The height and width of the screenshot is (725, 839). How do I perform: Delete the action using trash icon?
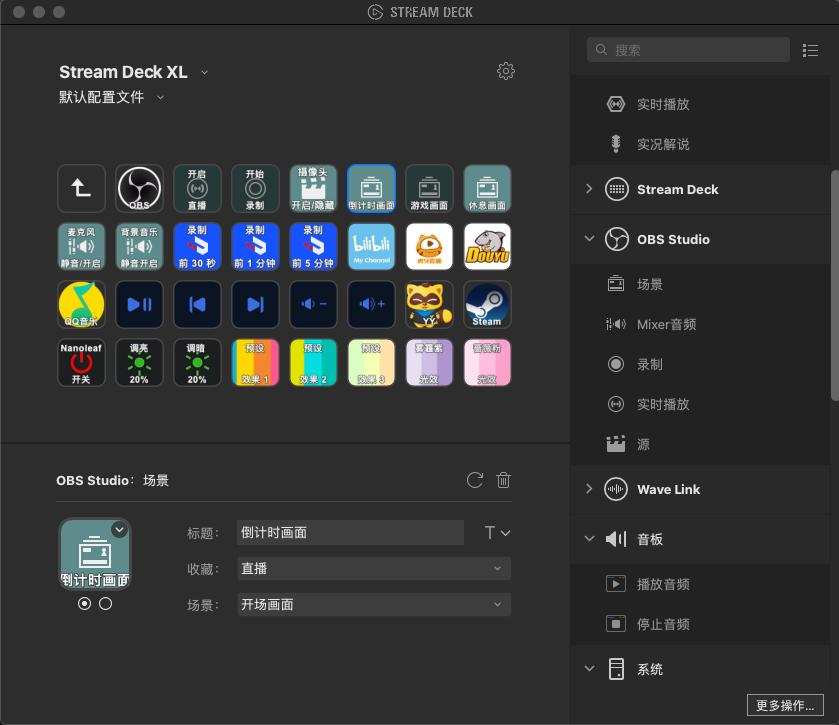click(x=504, y=480)
